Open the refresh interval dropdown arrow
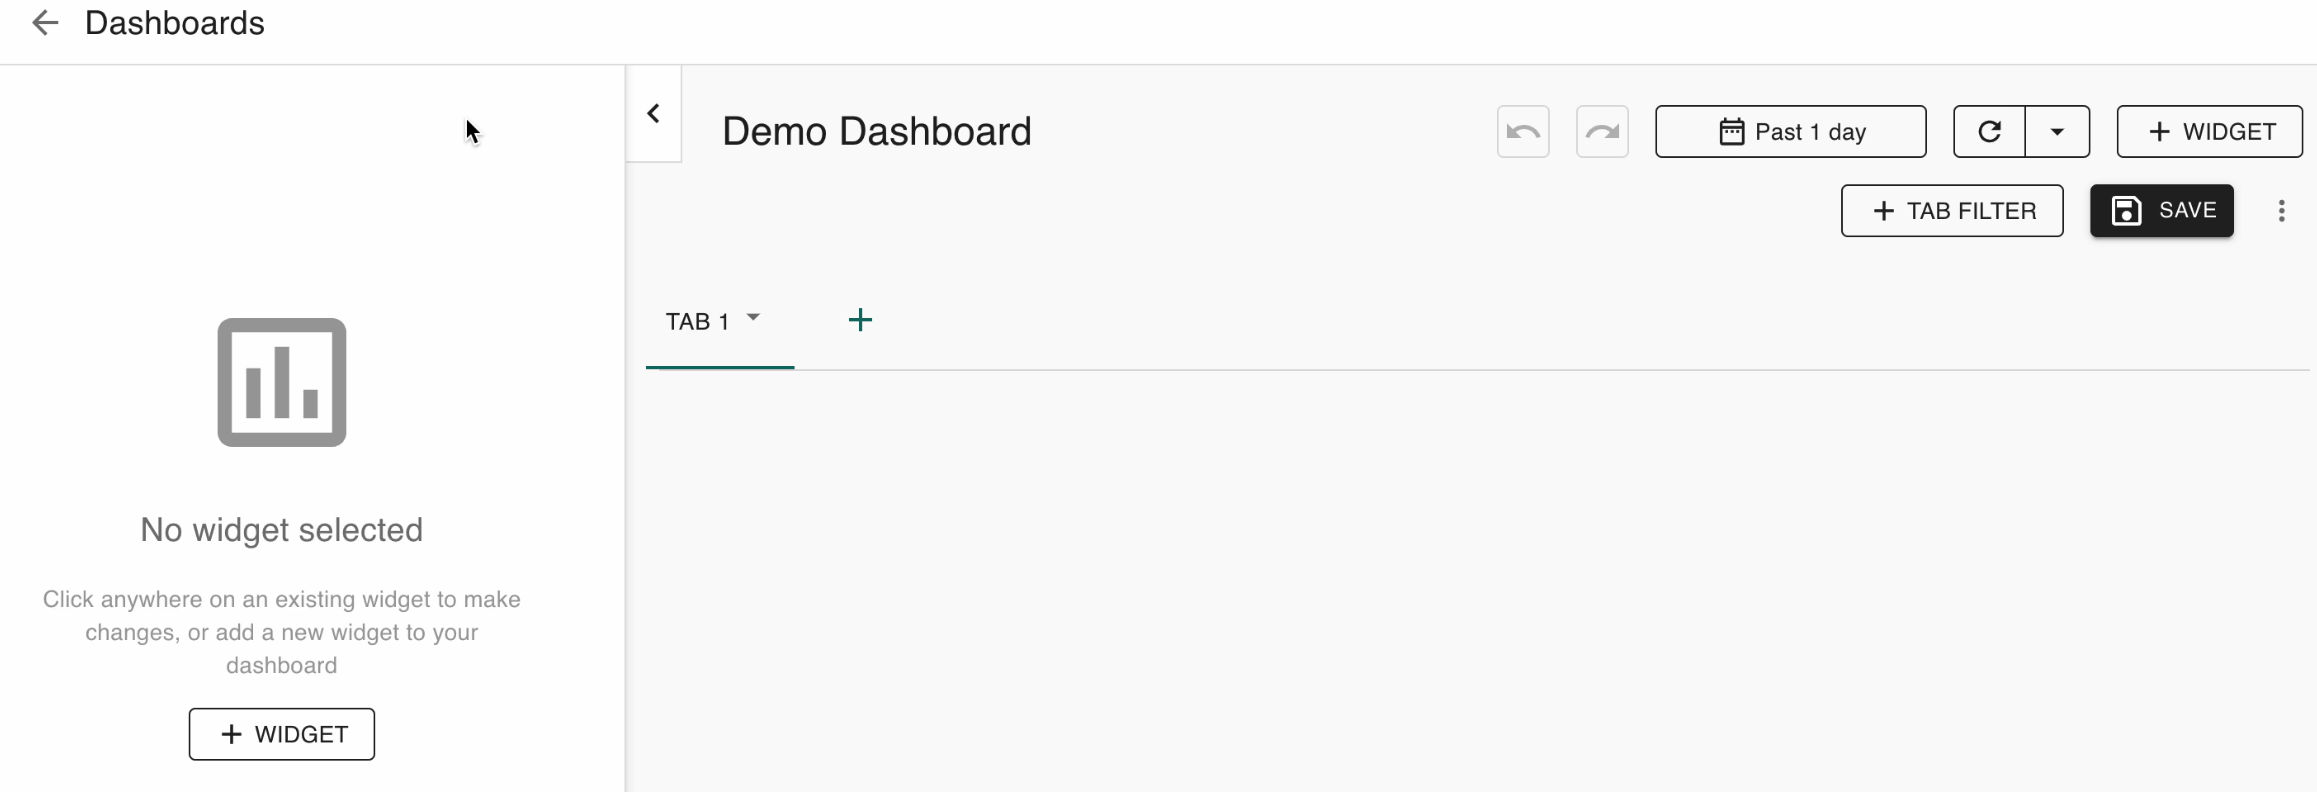Screen dimensions: 2317x792 pos(2057,132)
